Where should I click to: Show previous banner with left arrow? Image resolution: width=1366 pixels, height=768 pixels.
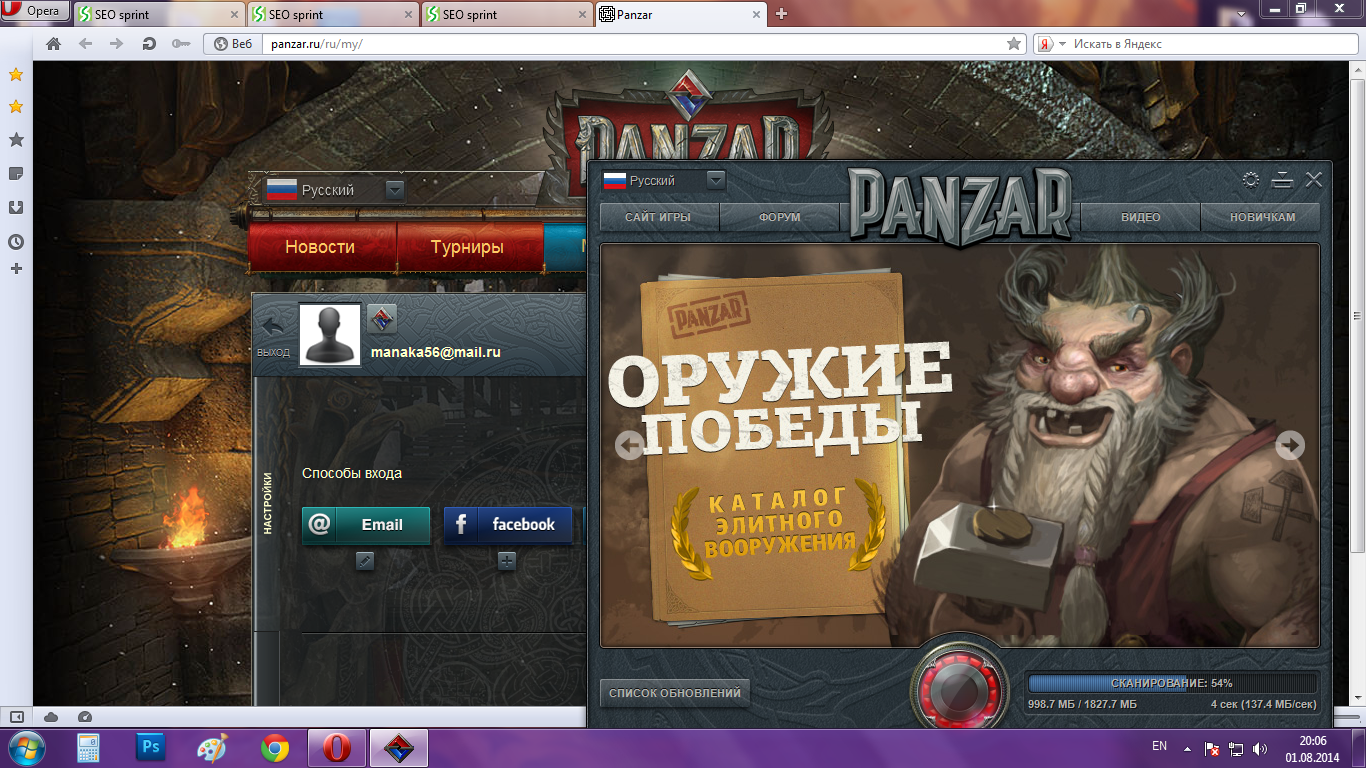pyautogui.click(x=629, y=445)
